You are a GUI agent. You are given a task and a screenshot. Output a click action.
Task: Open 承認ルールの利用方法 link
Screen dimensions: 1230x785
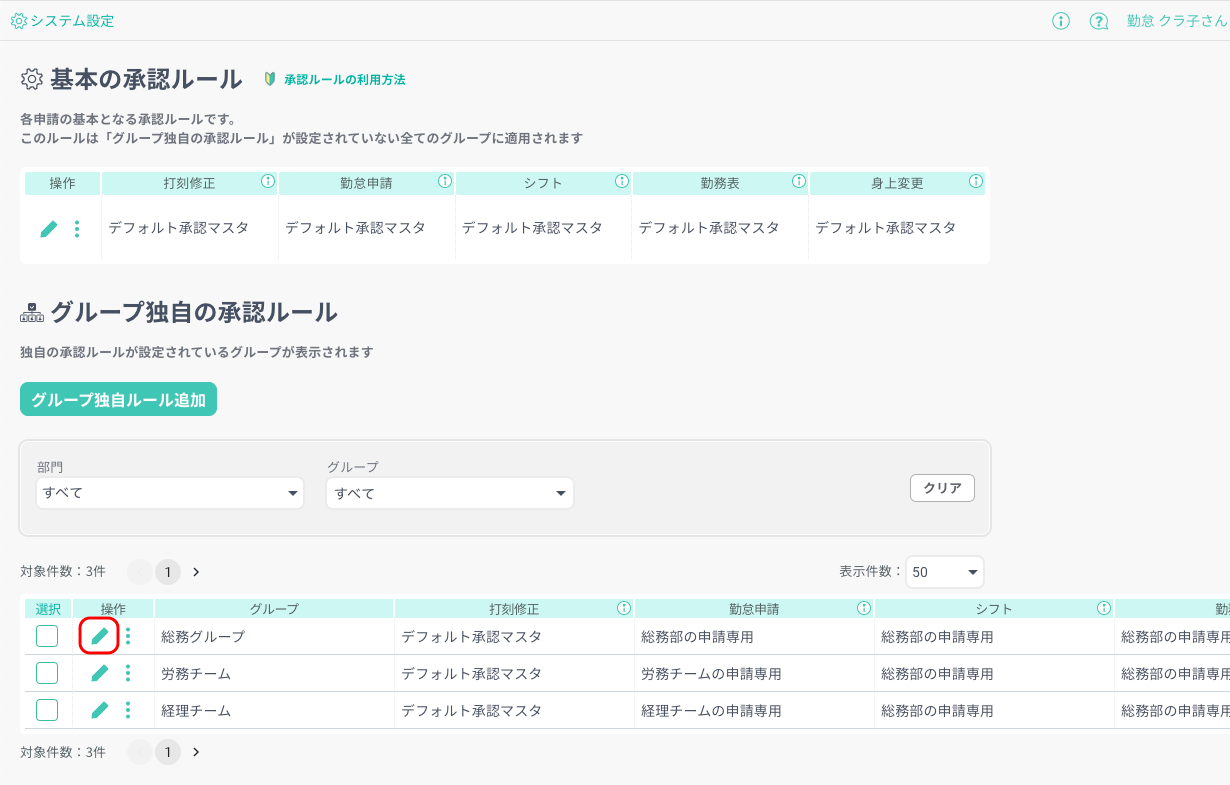(x=345, y=79)
